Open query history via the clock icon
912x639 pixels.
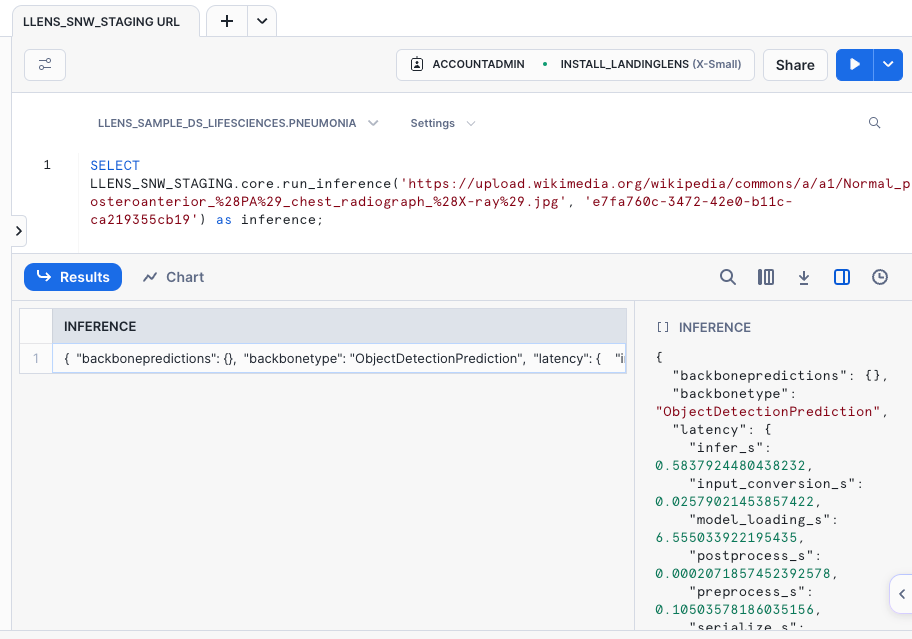pyautogui.click(x=878, y=277)
